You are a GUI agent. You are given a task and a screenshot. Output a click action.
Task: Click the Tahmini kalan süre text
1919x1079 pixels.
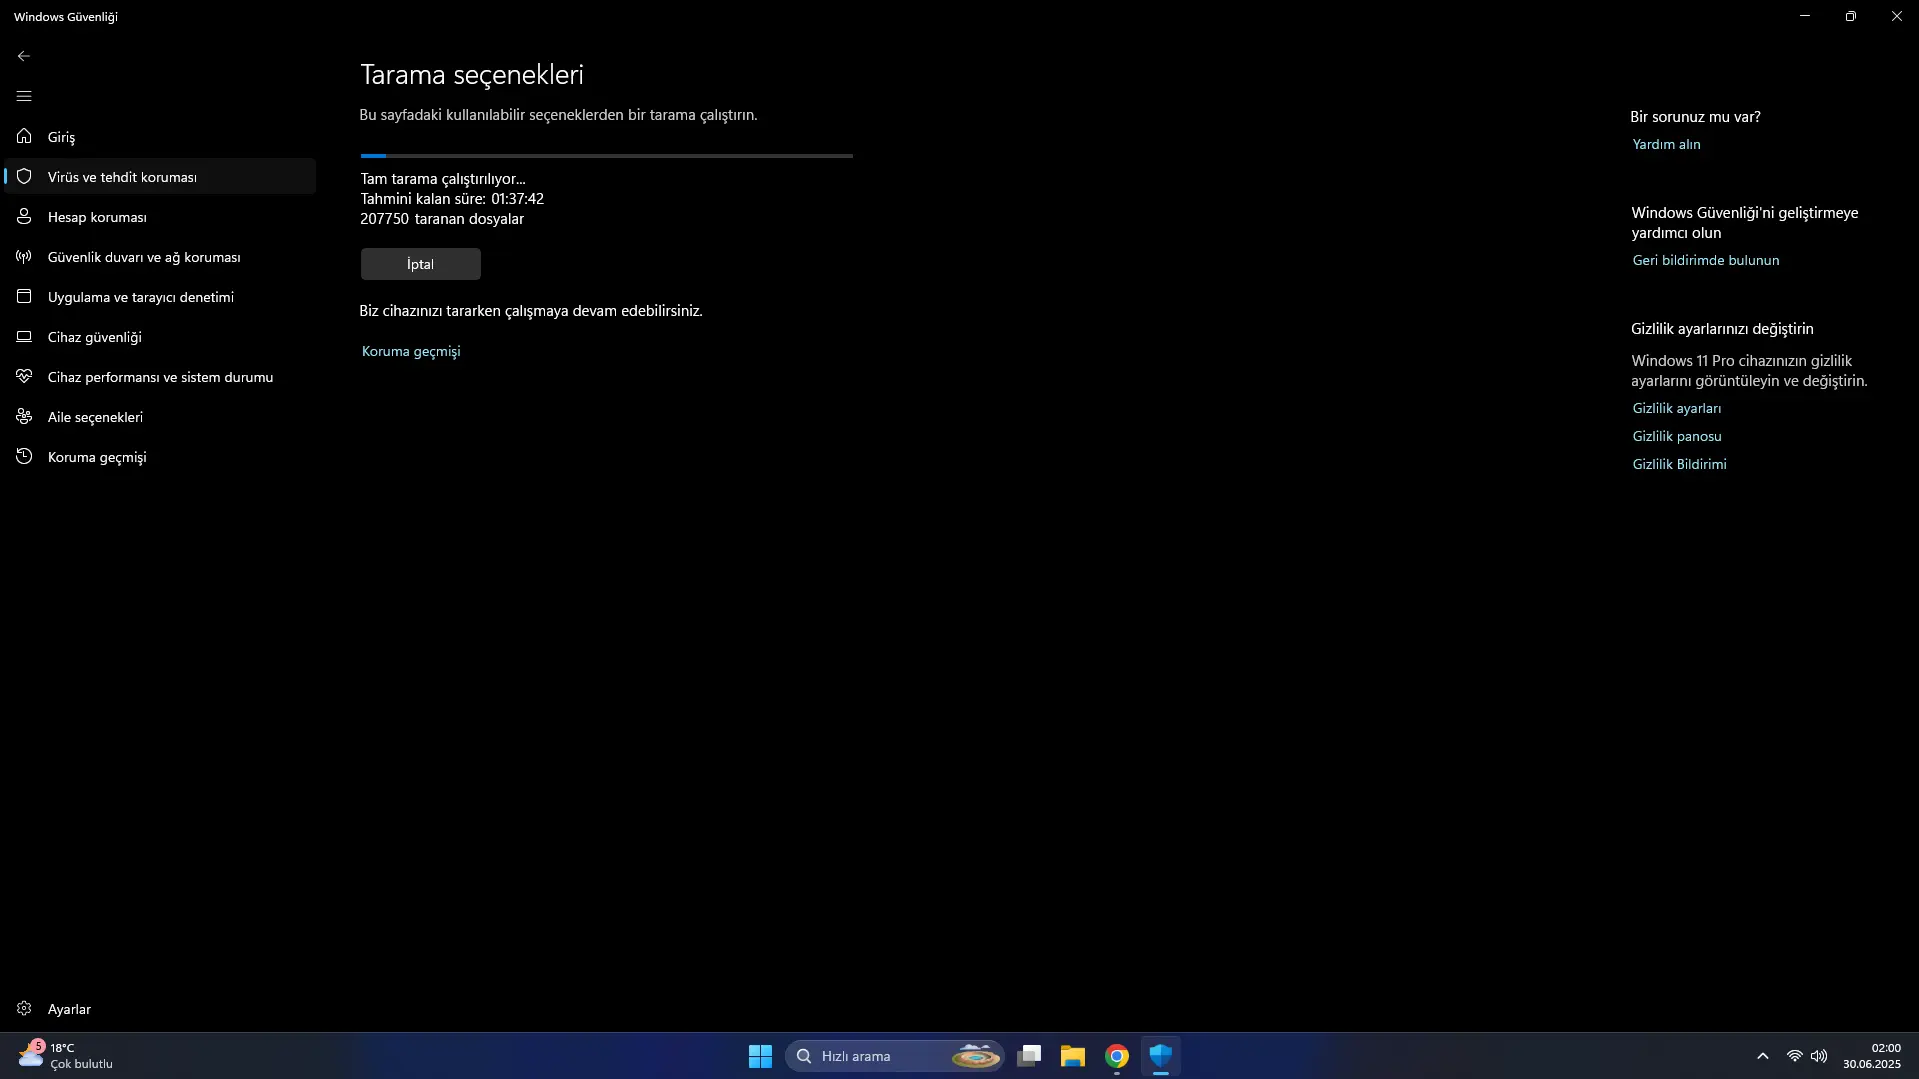(x=452, y=199)
